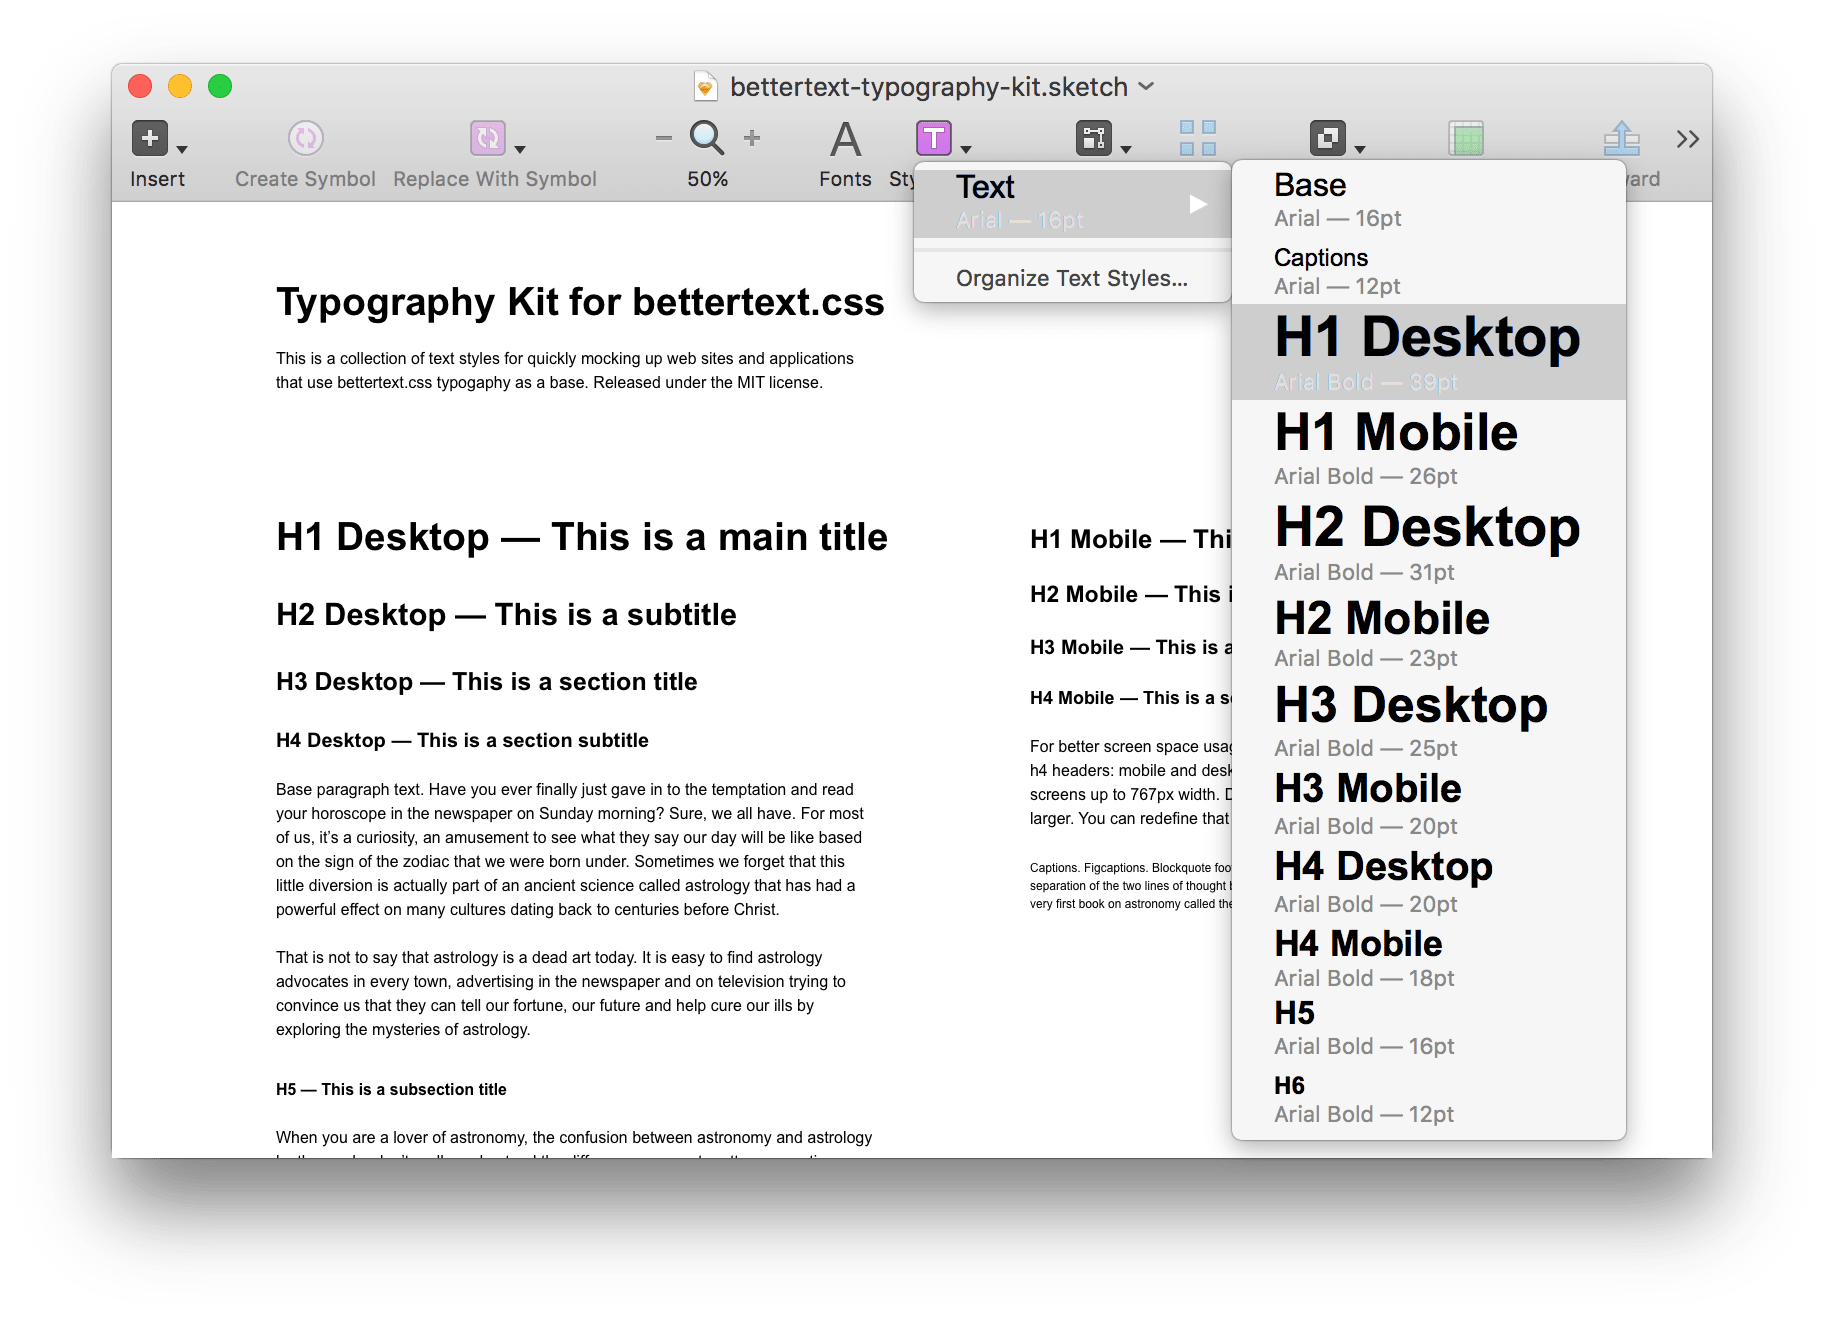Select the H1 Desktop text style
1824x1320 pixels.
(1427, 351)
